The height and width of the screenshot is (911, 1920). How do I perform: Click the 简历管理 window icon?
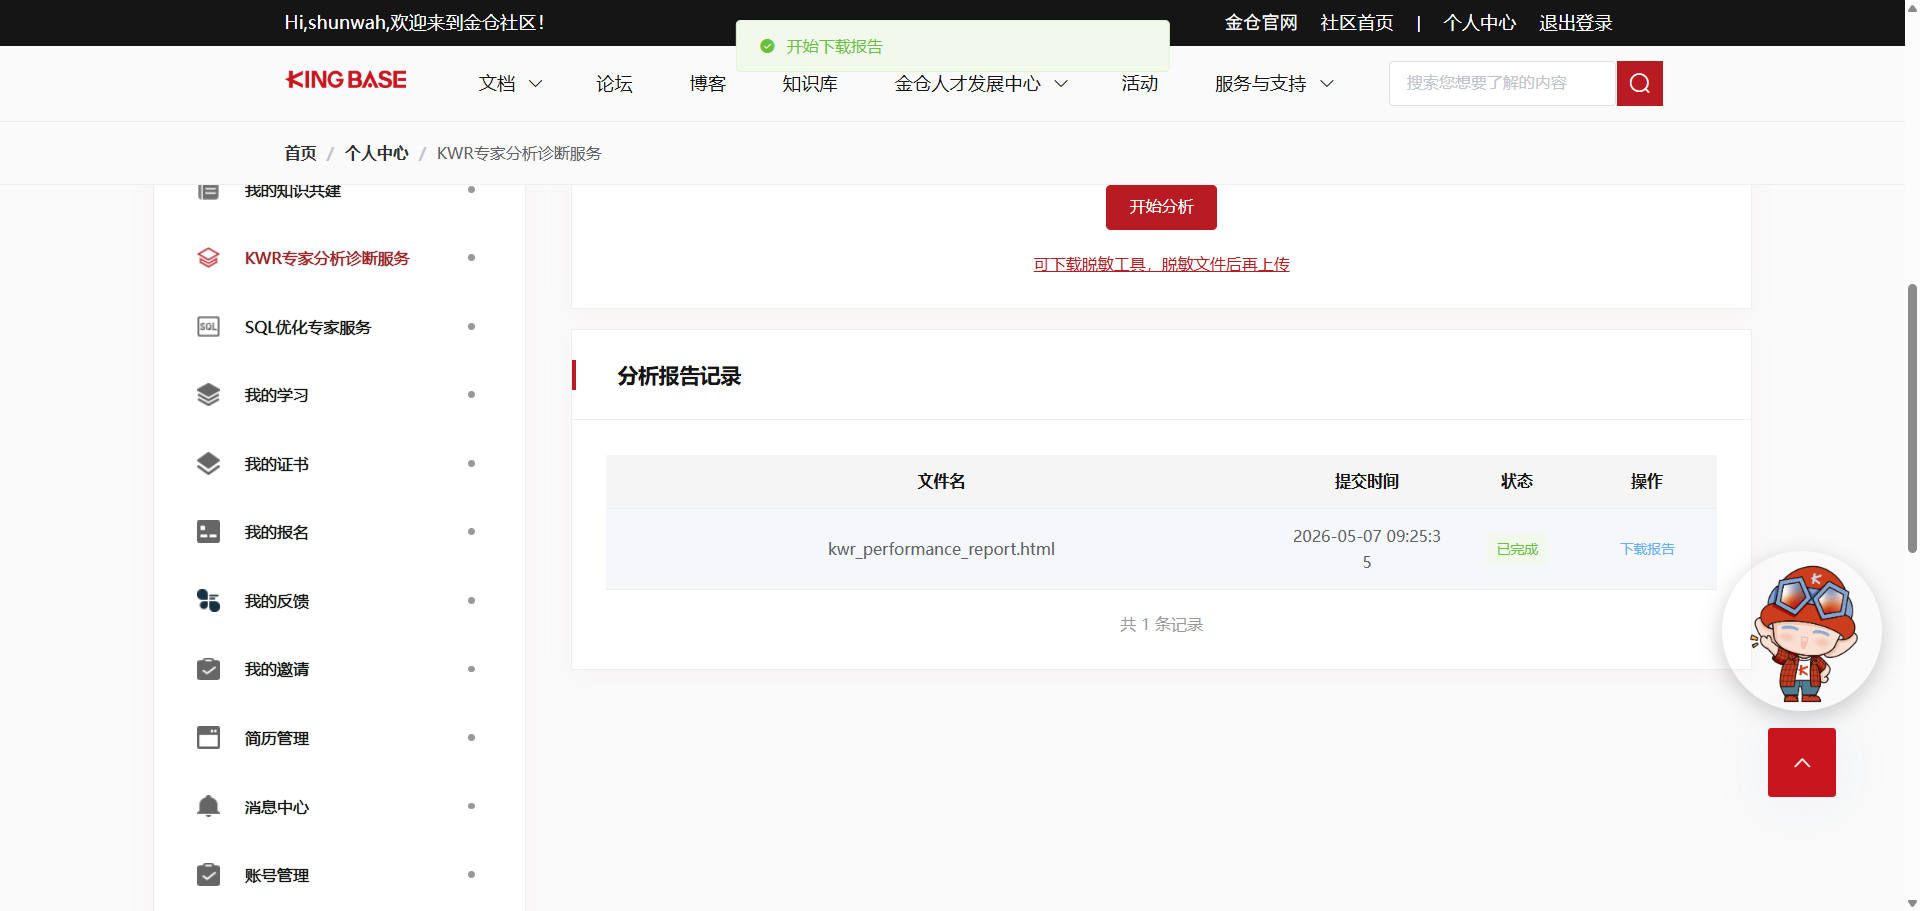tap(208, 738)
